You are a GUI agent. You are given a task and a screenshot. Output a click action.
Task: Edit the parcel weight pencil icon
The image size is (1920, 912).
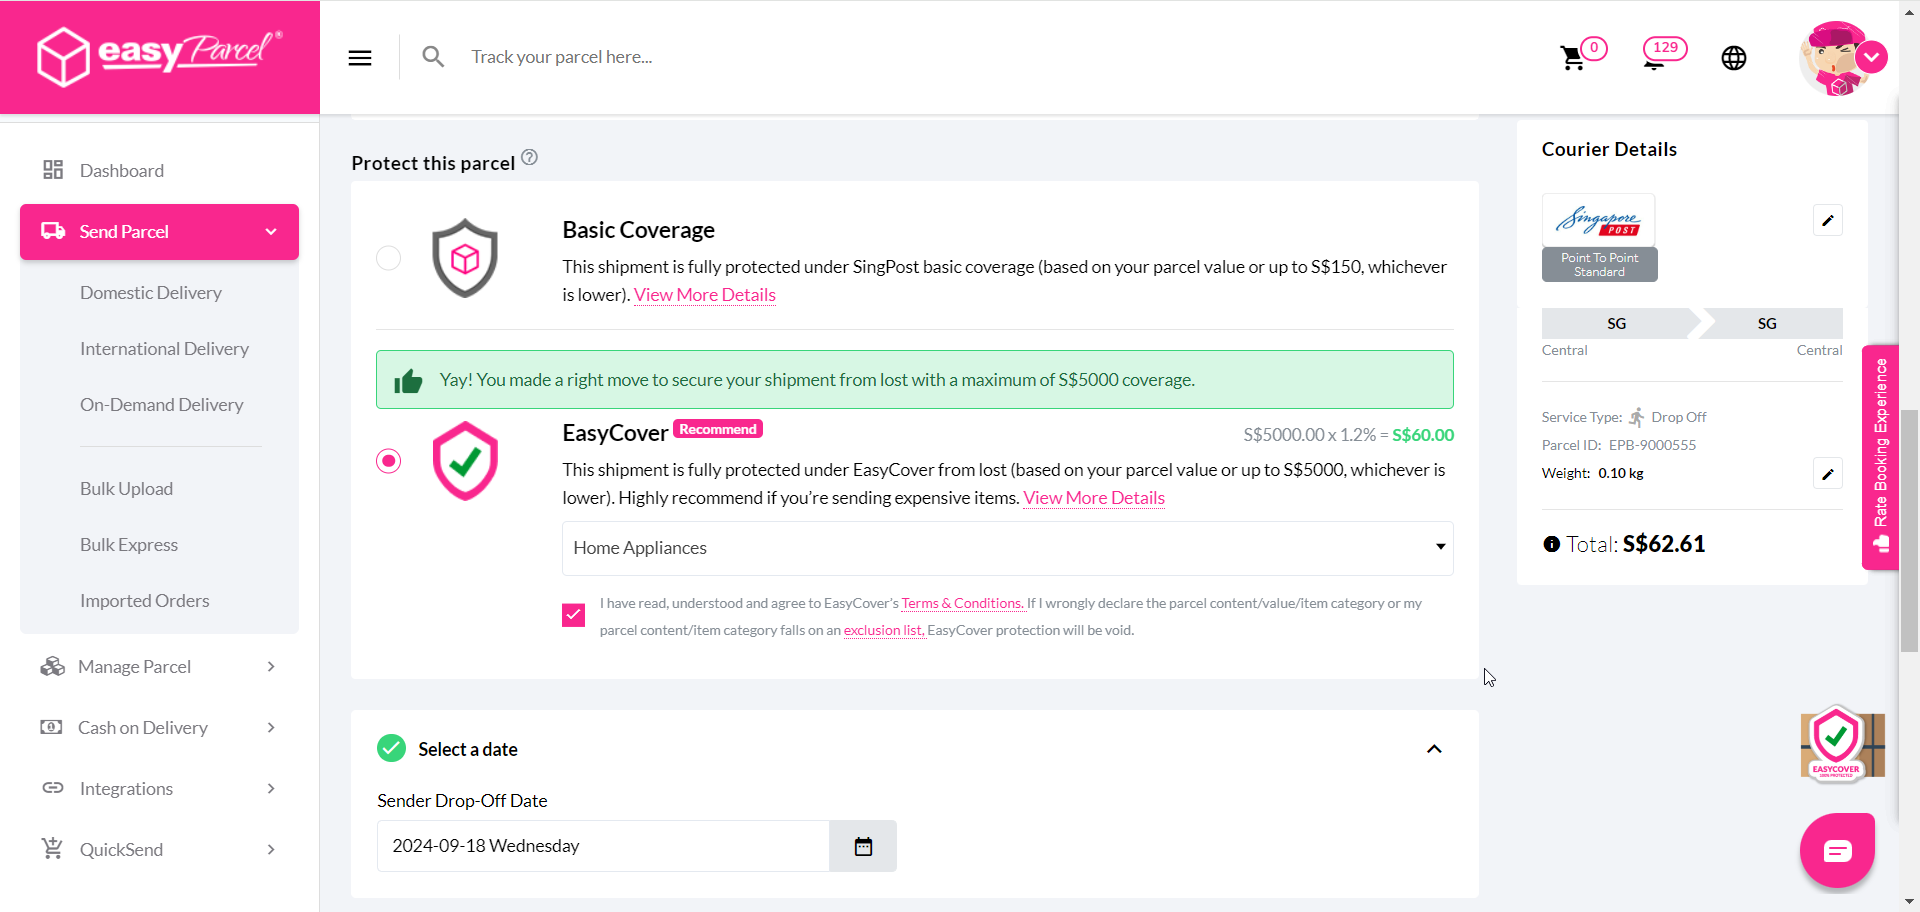point(1828,473)
